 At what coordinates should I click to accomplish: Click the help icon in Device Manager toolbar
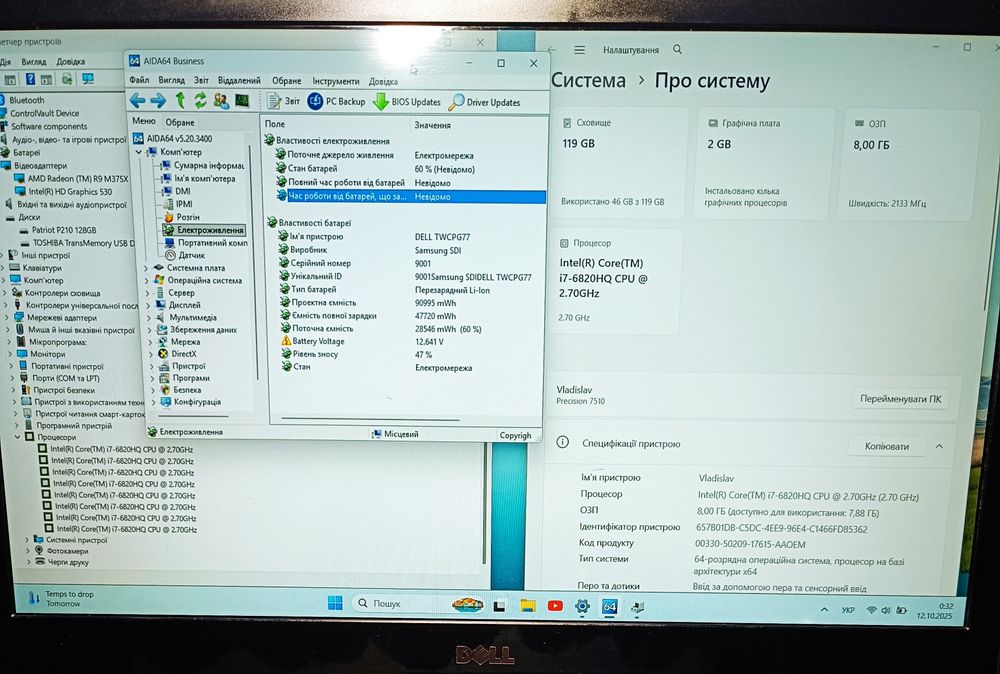[30, 79]
